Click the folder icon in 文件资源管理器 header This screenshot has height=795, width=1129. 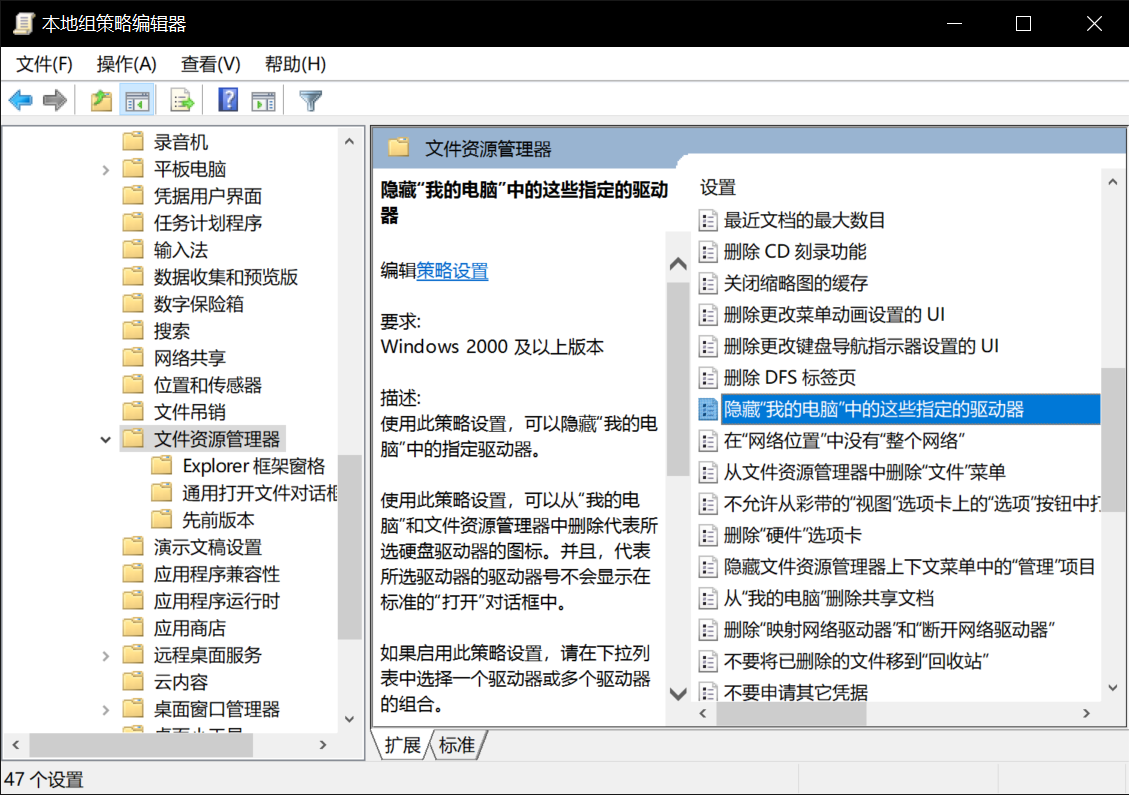398,148
